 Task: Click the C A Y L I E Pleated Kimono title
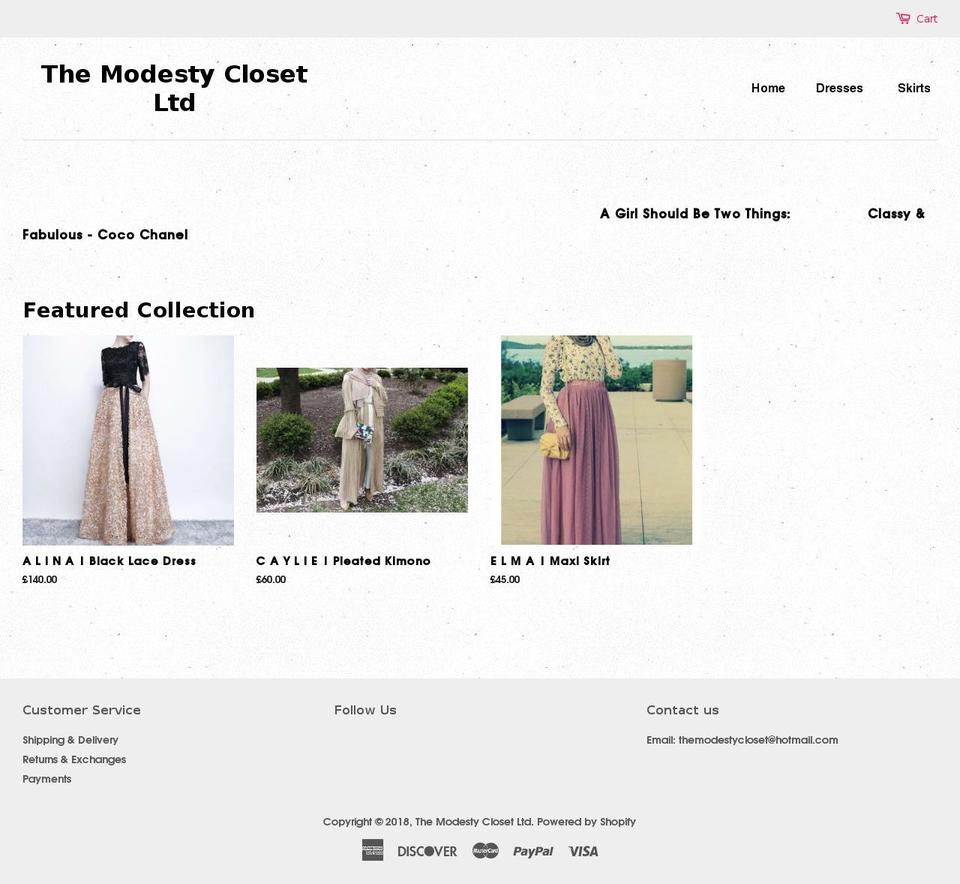[x=343, y=561]
